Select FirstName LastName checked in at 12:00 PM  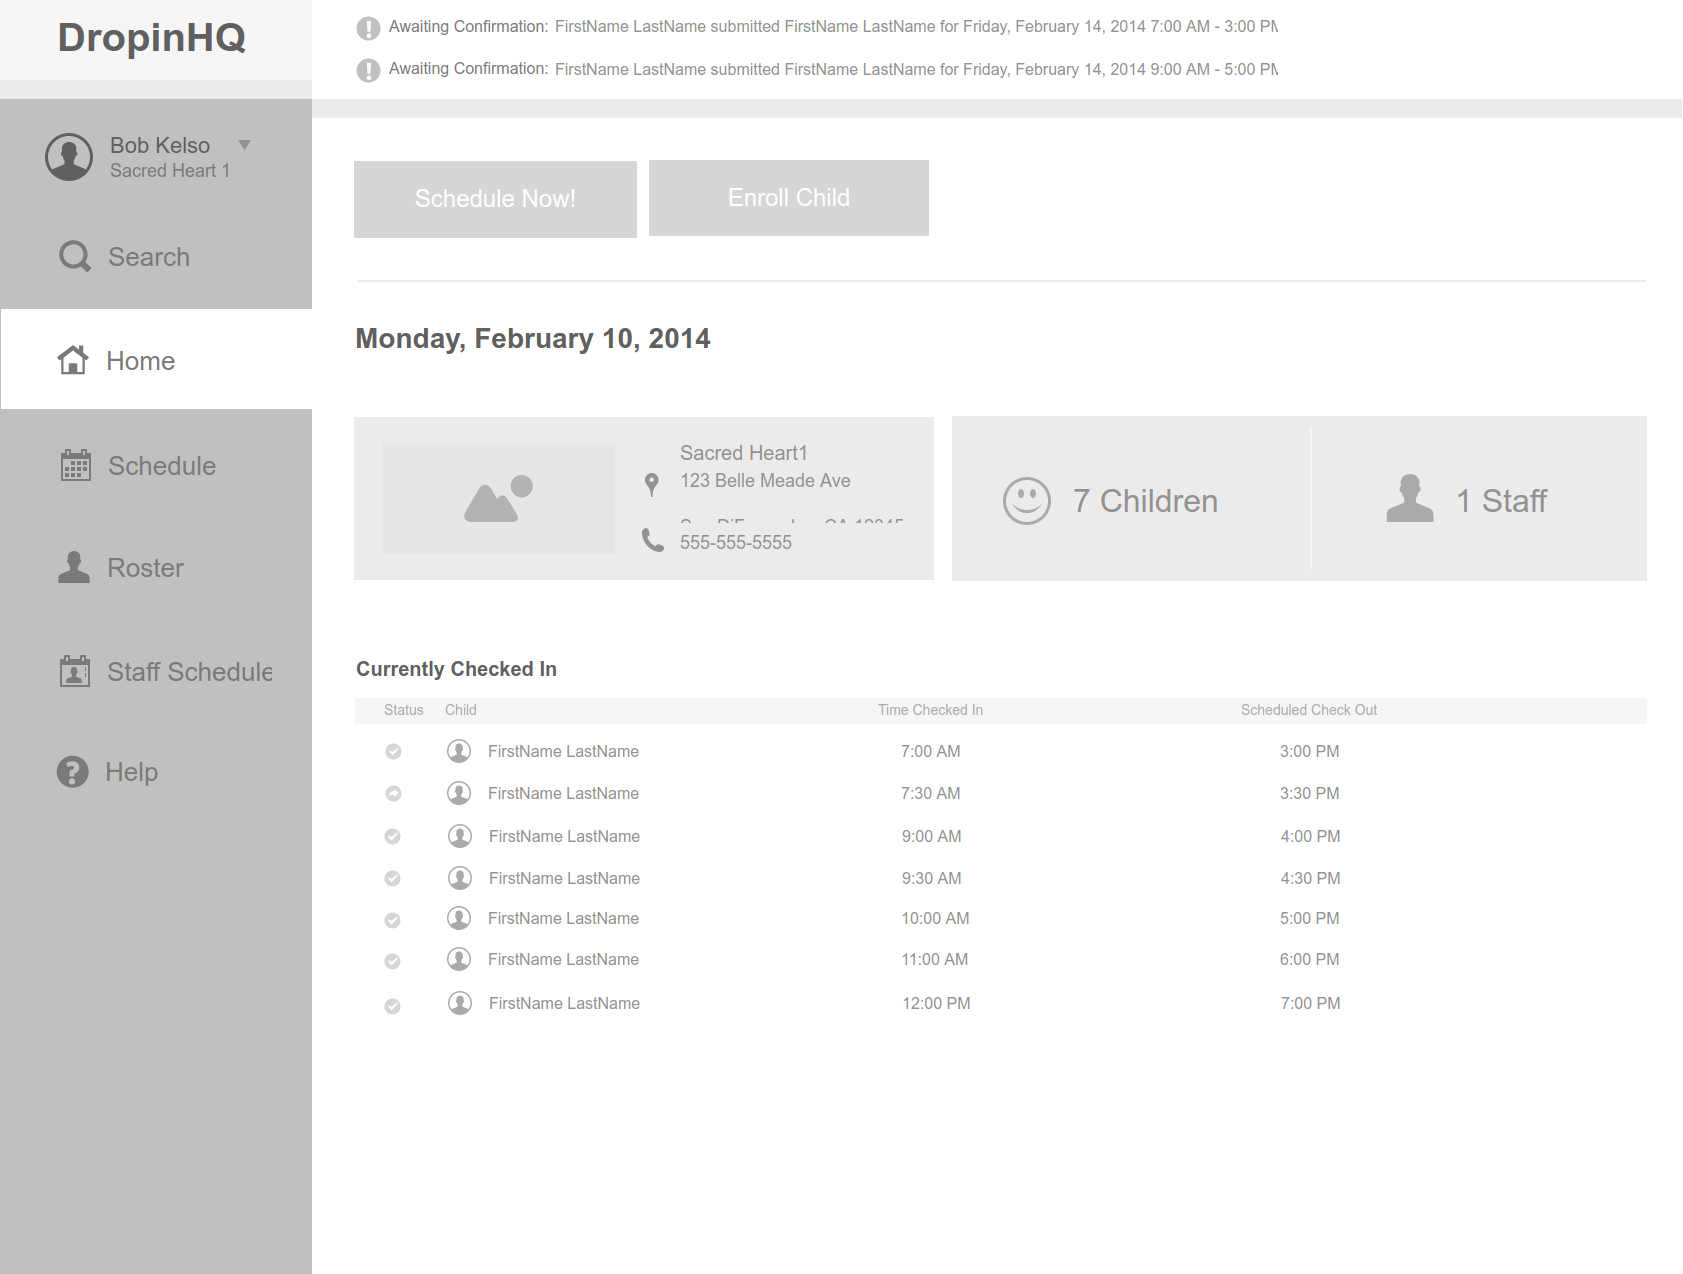564,1003
